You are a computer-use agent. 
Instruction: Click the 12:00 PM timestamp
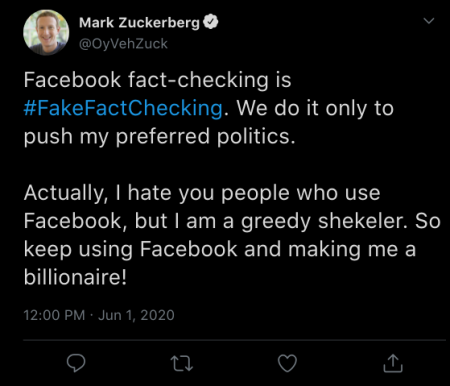coord(54,315)
